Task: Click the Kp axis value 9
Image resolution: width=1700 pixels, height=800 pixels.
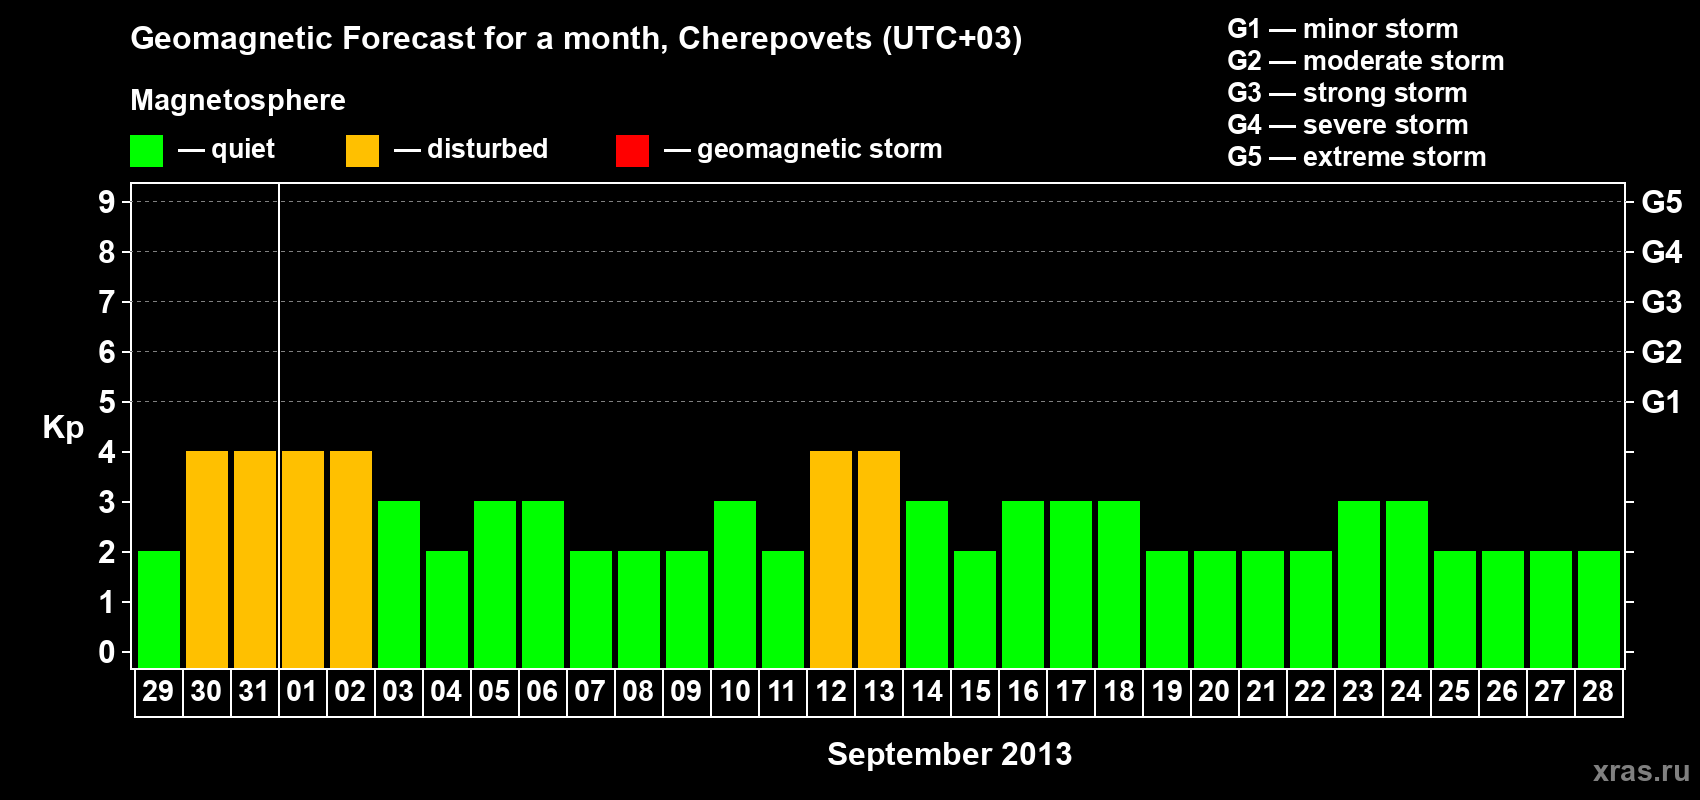Action: (106, 202)
